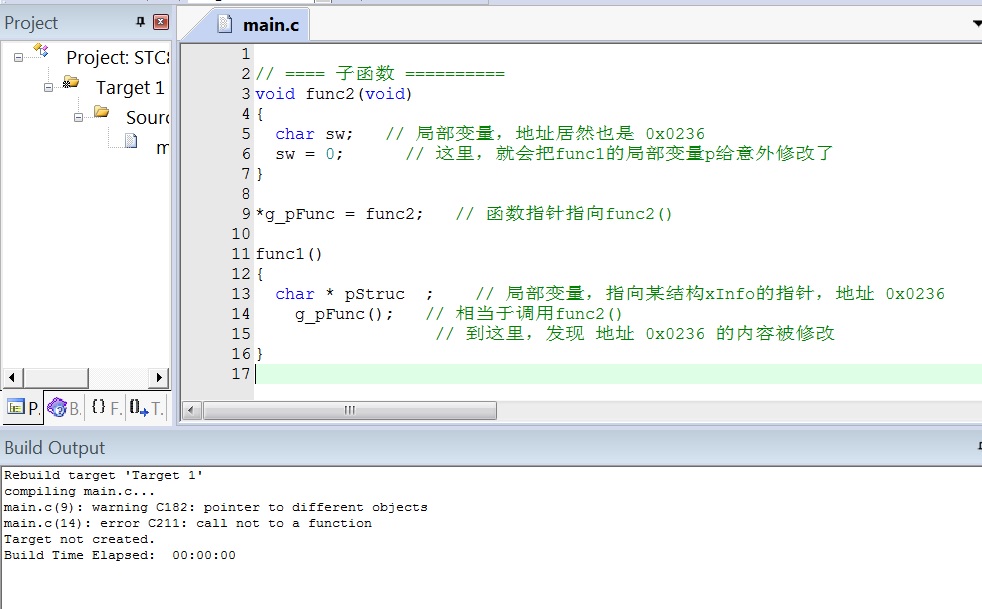
Task: Open the Templates tab
Action: [x=146, y=407]
